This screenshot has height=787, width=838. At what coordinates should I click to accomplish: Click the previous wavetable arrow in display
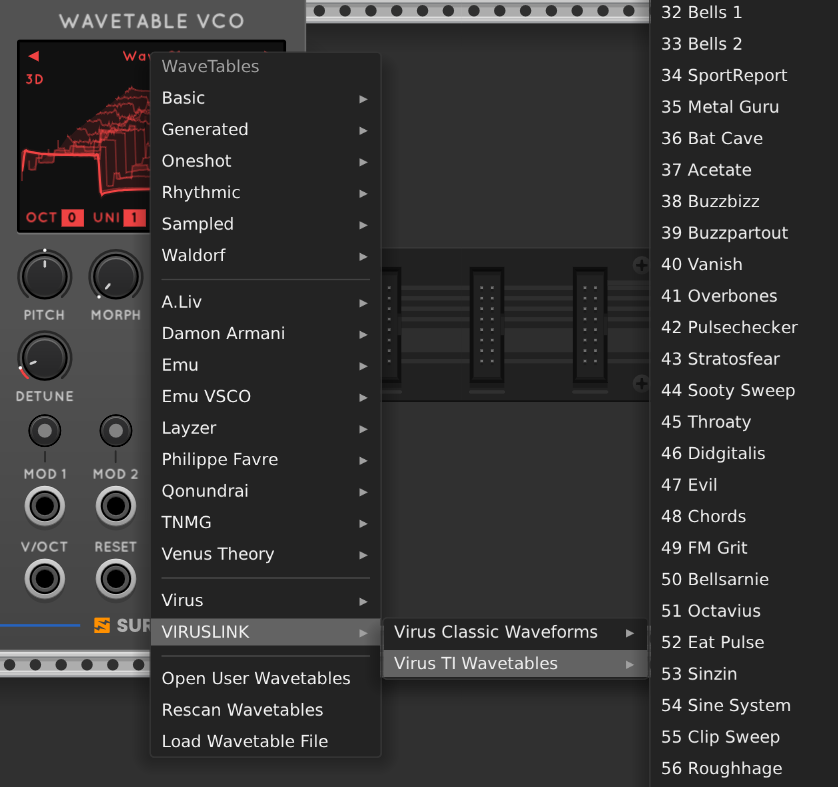33,56
